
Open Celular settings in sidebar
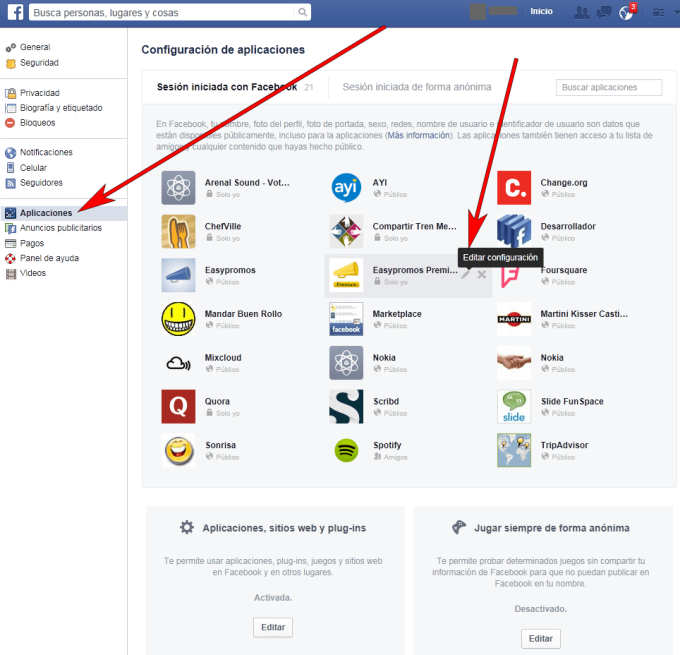[33, 168]
